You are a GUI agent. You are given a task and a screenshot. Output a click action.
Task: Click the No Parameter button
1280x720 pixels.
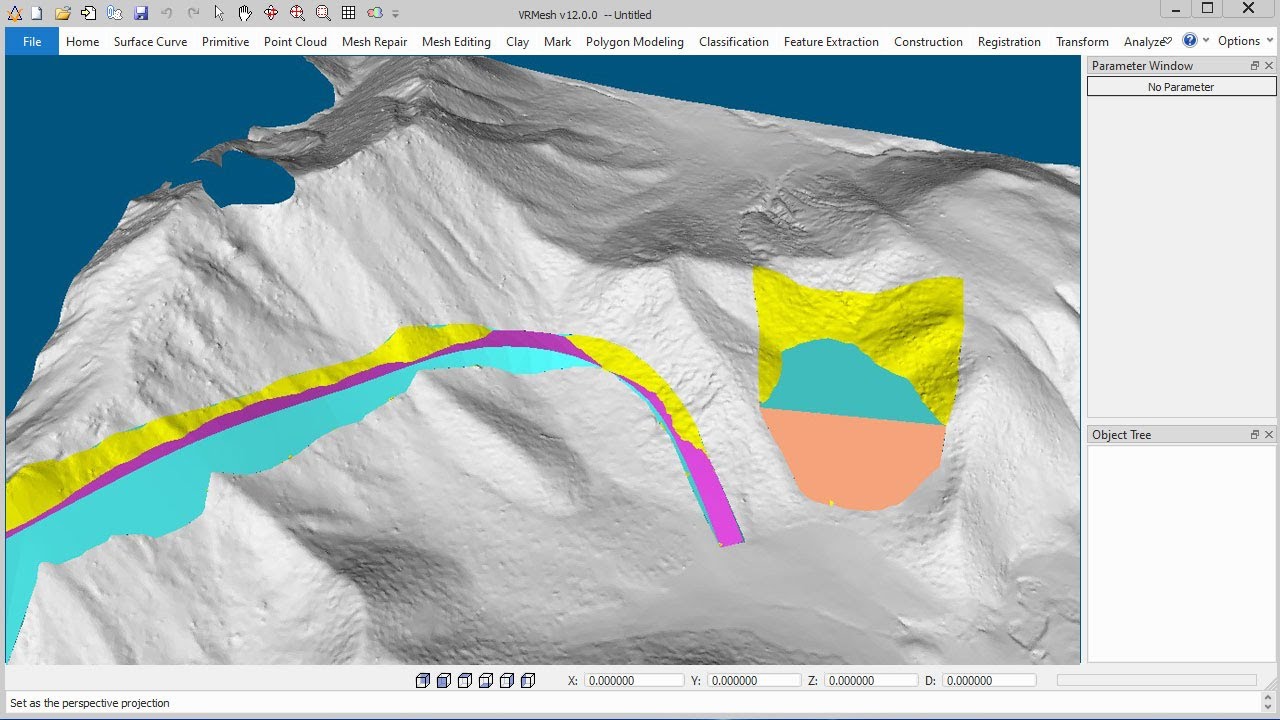(x=1181, y=87)
